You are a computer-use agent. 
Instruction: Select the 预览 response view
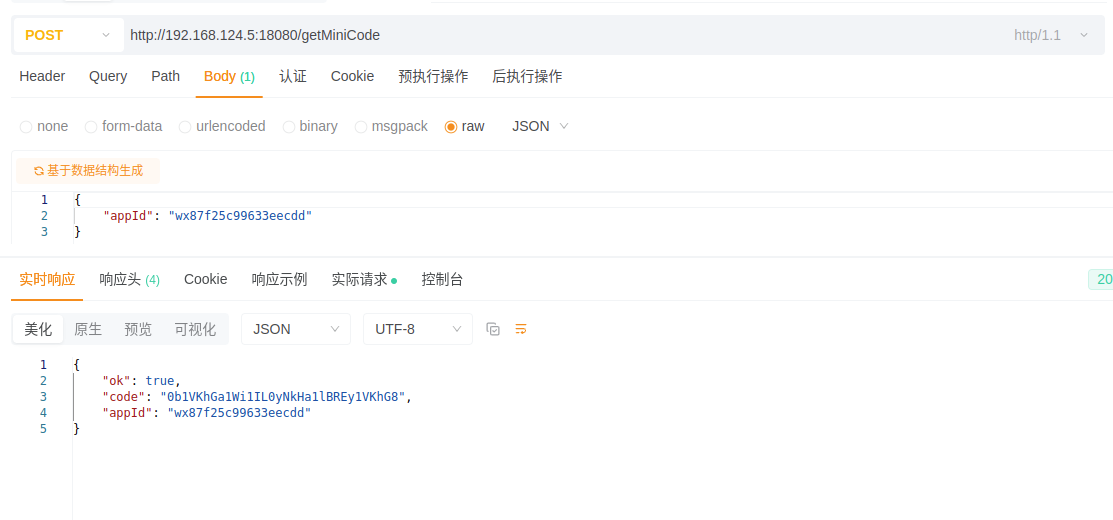138,329
